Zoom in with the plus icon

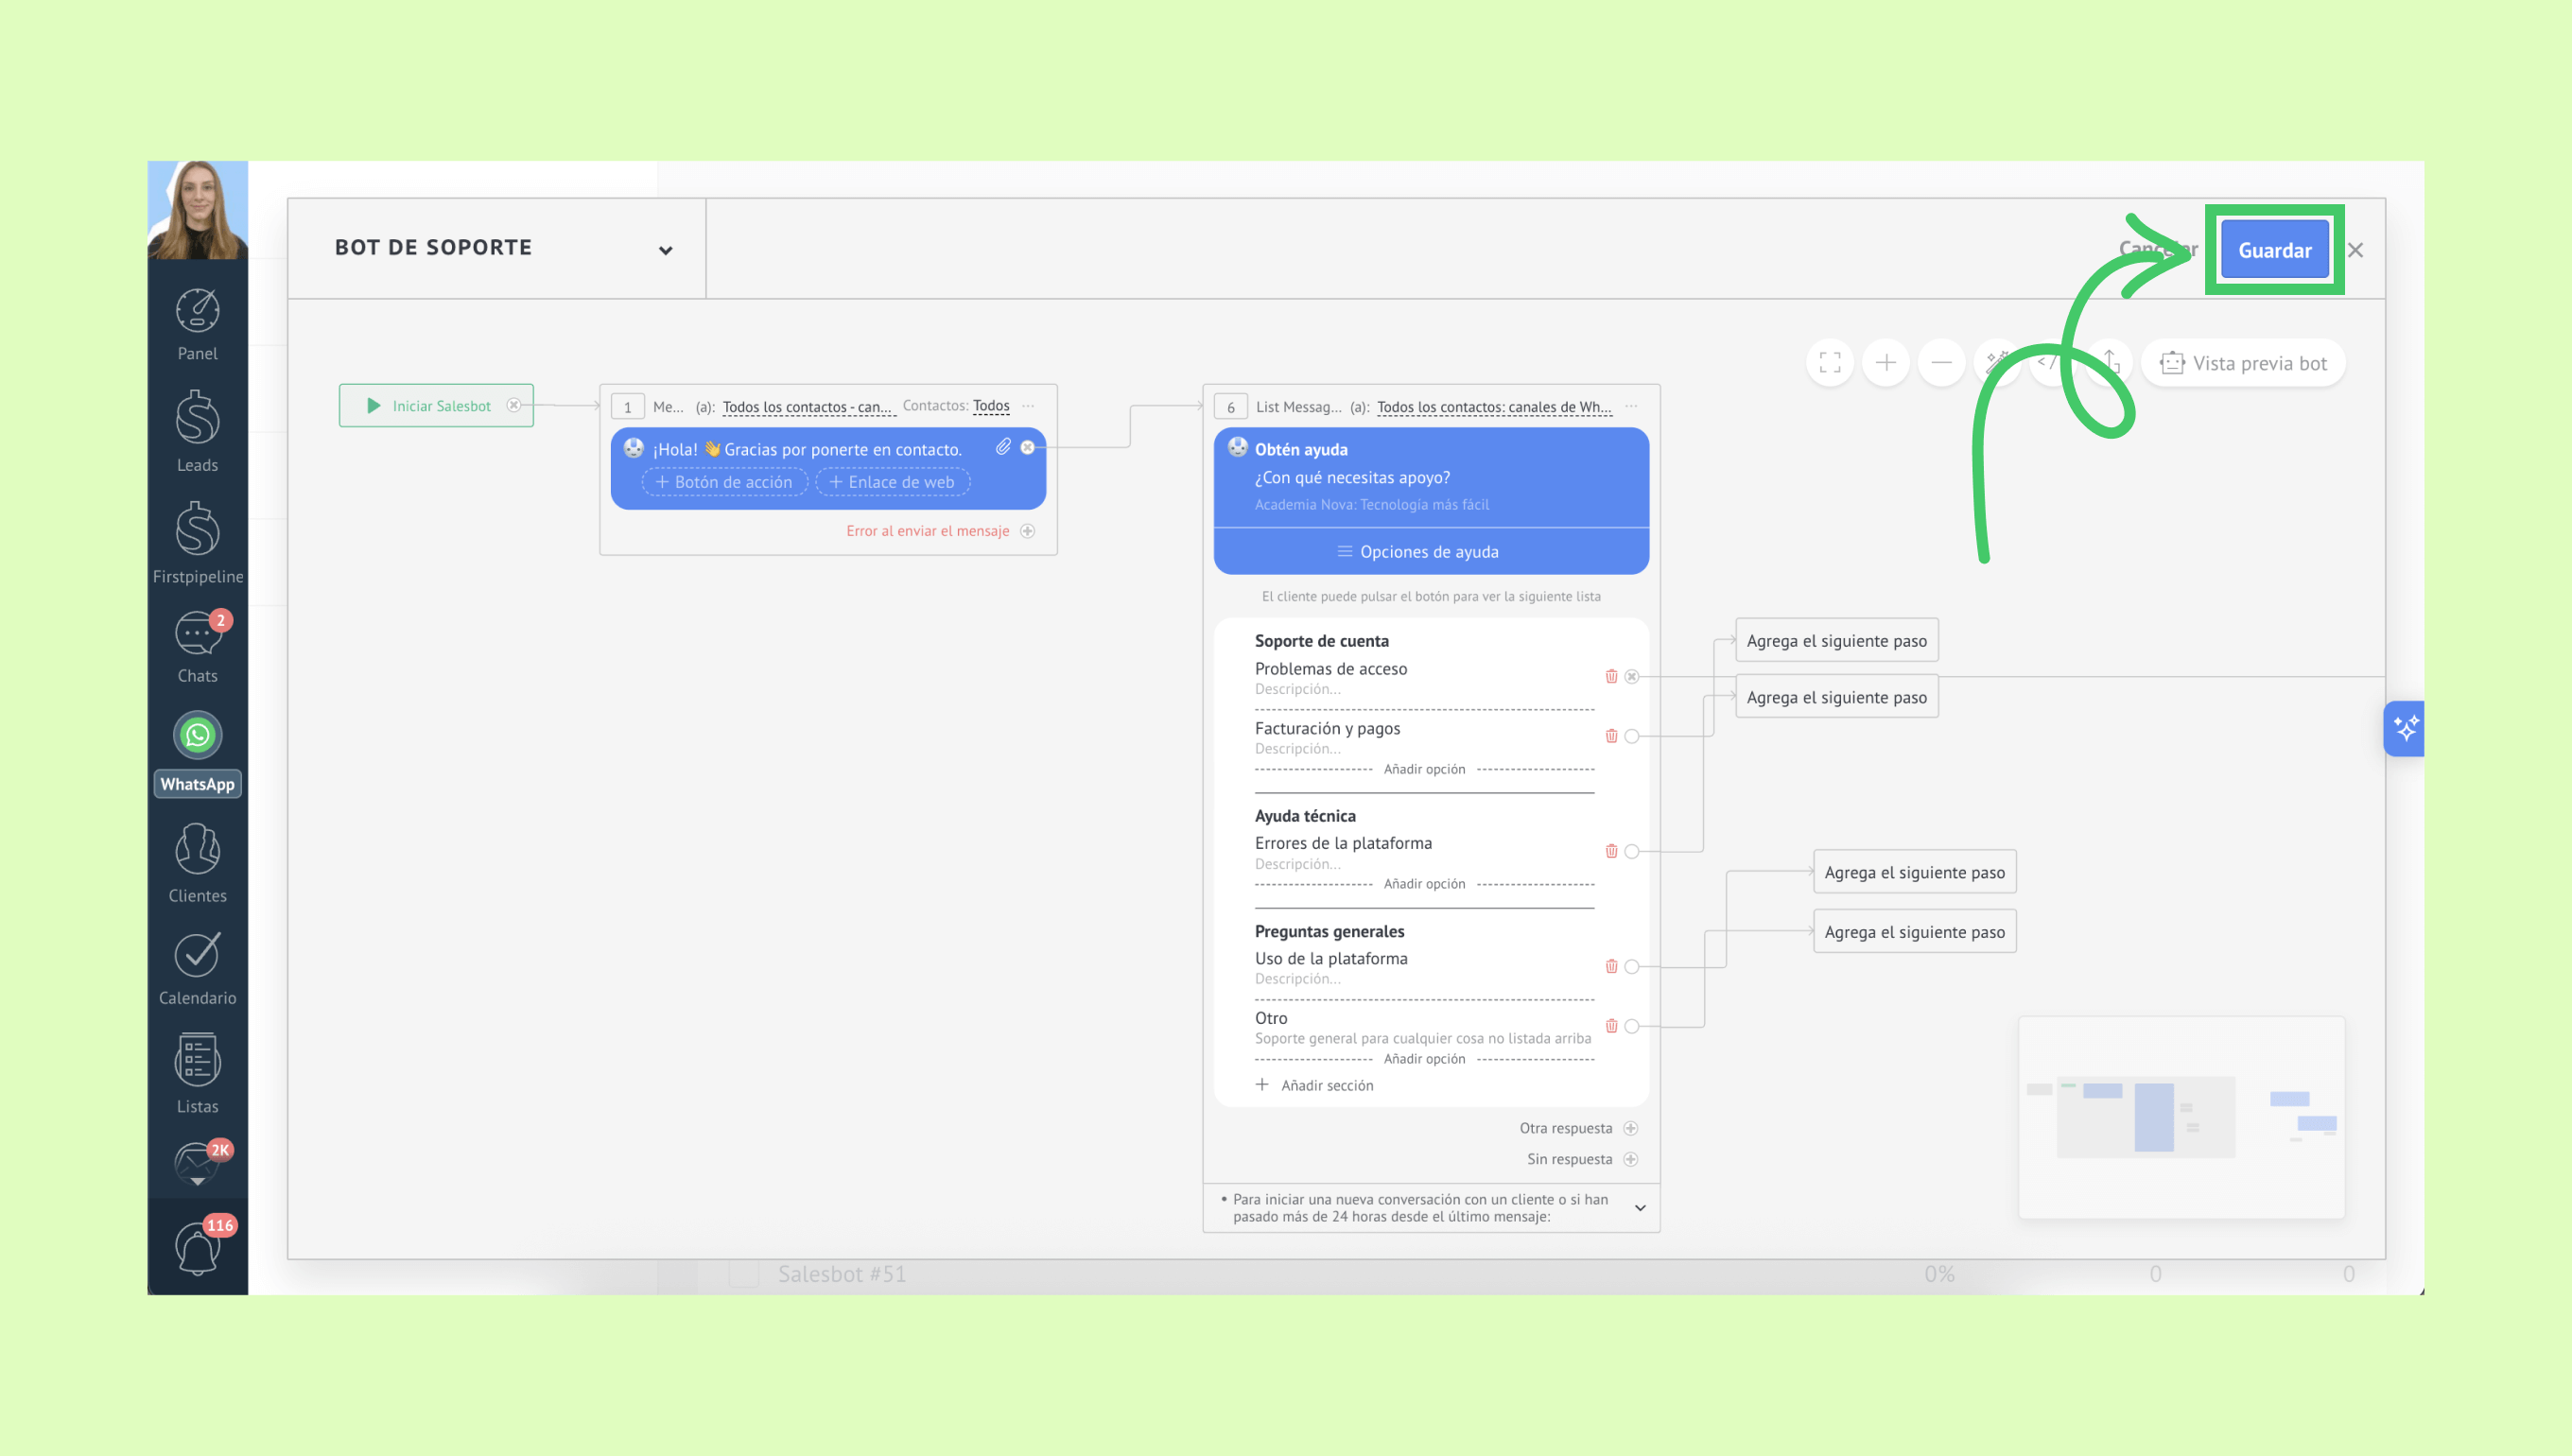[1885, 363]
